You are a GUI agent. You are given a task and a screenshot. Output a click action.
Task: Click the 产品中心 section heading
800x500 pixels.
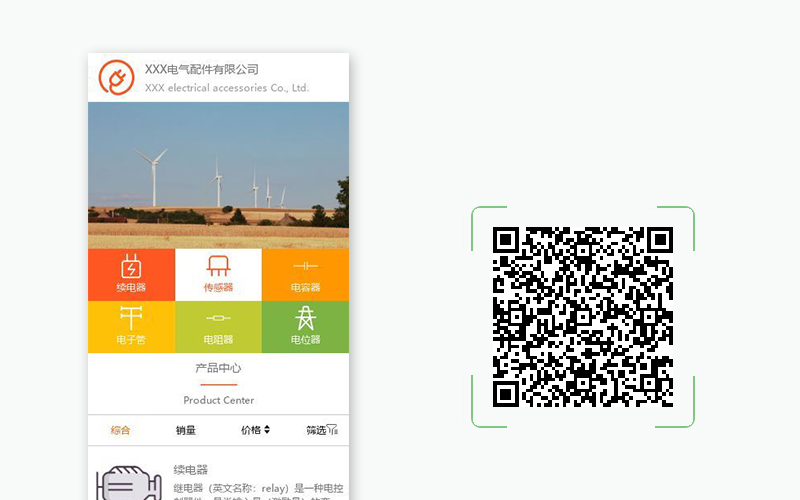pos(218,368)
